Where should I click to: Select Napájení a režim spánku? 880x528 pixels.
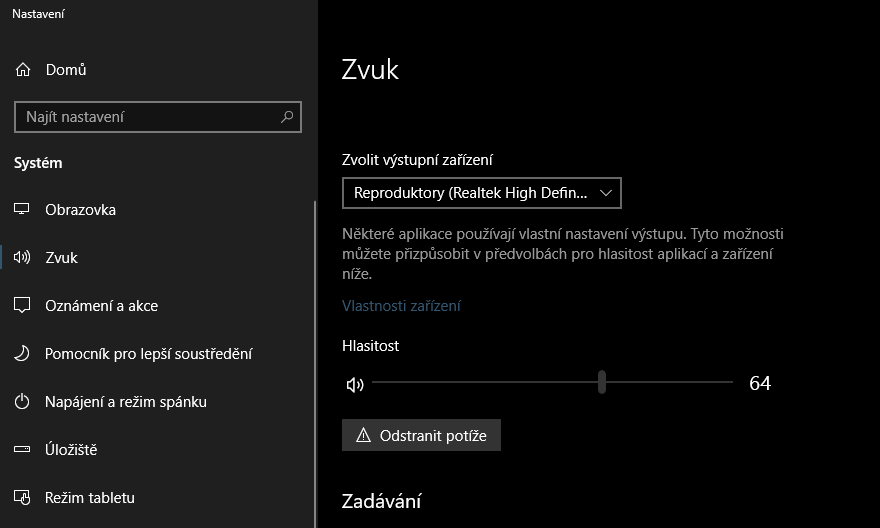[x=125, y=402]
